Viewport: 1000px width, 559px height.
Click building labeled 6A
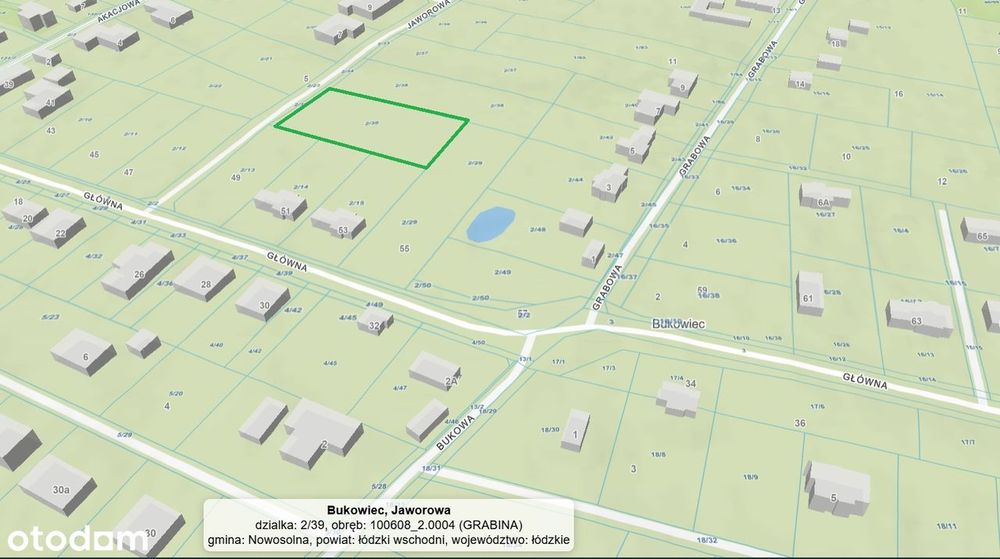(825, 196)
